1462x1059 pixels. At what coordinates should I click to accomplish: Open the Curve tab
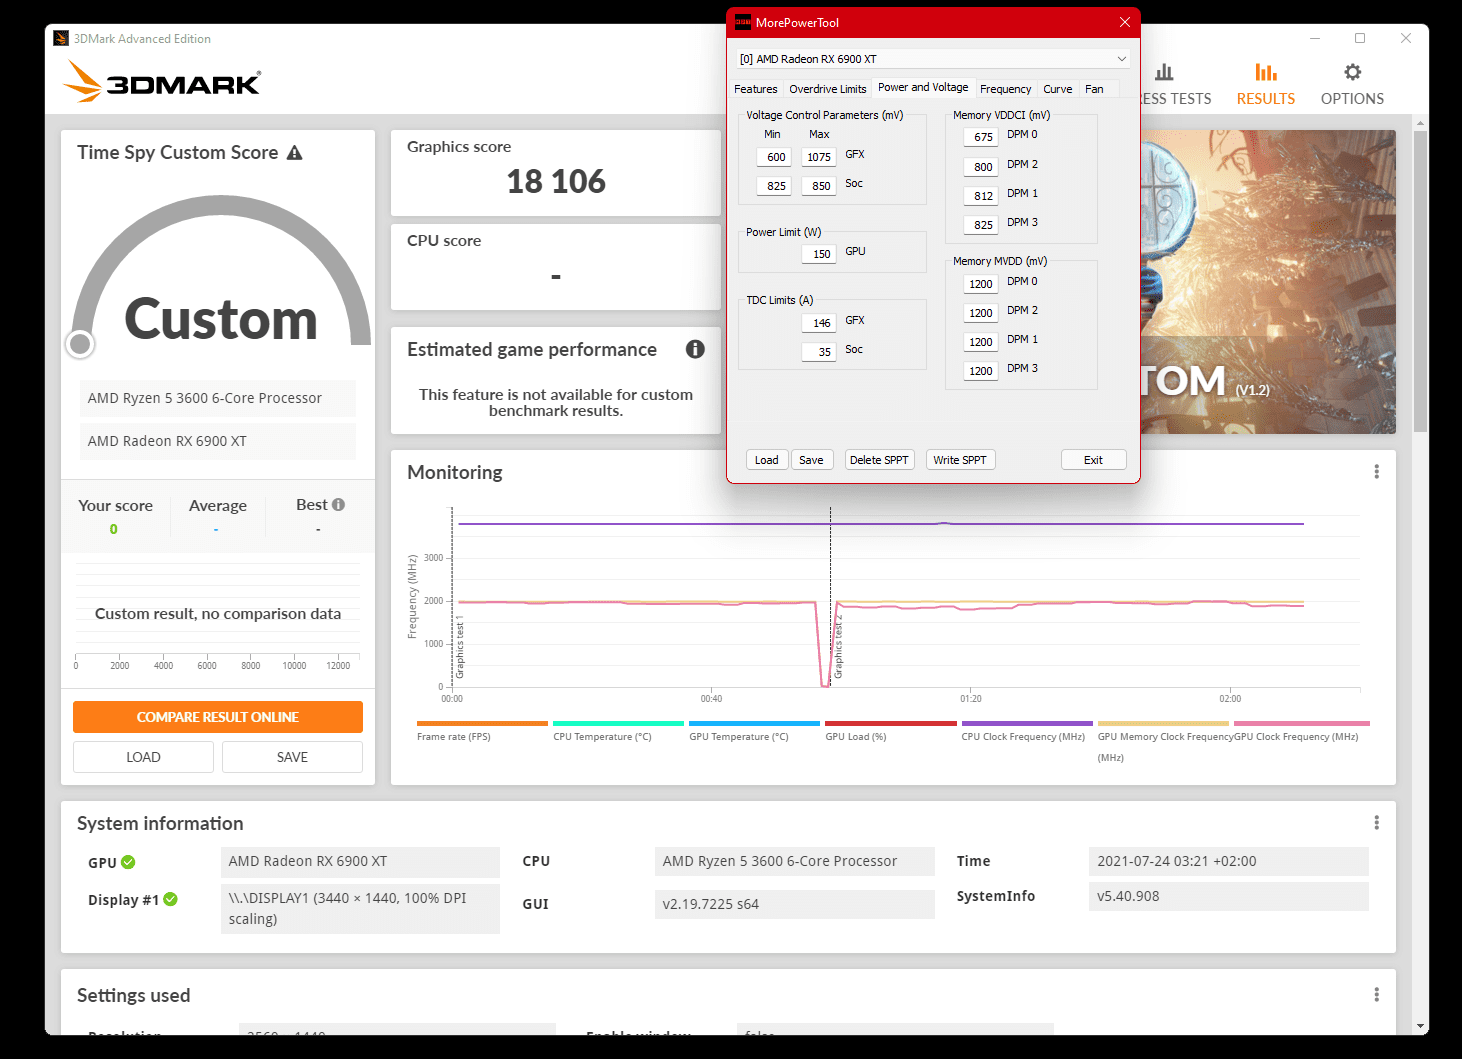(1058, 89)
